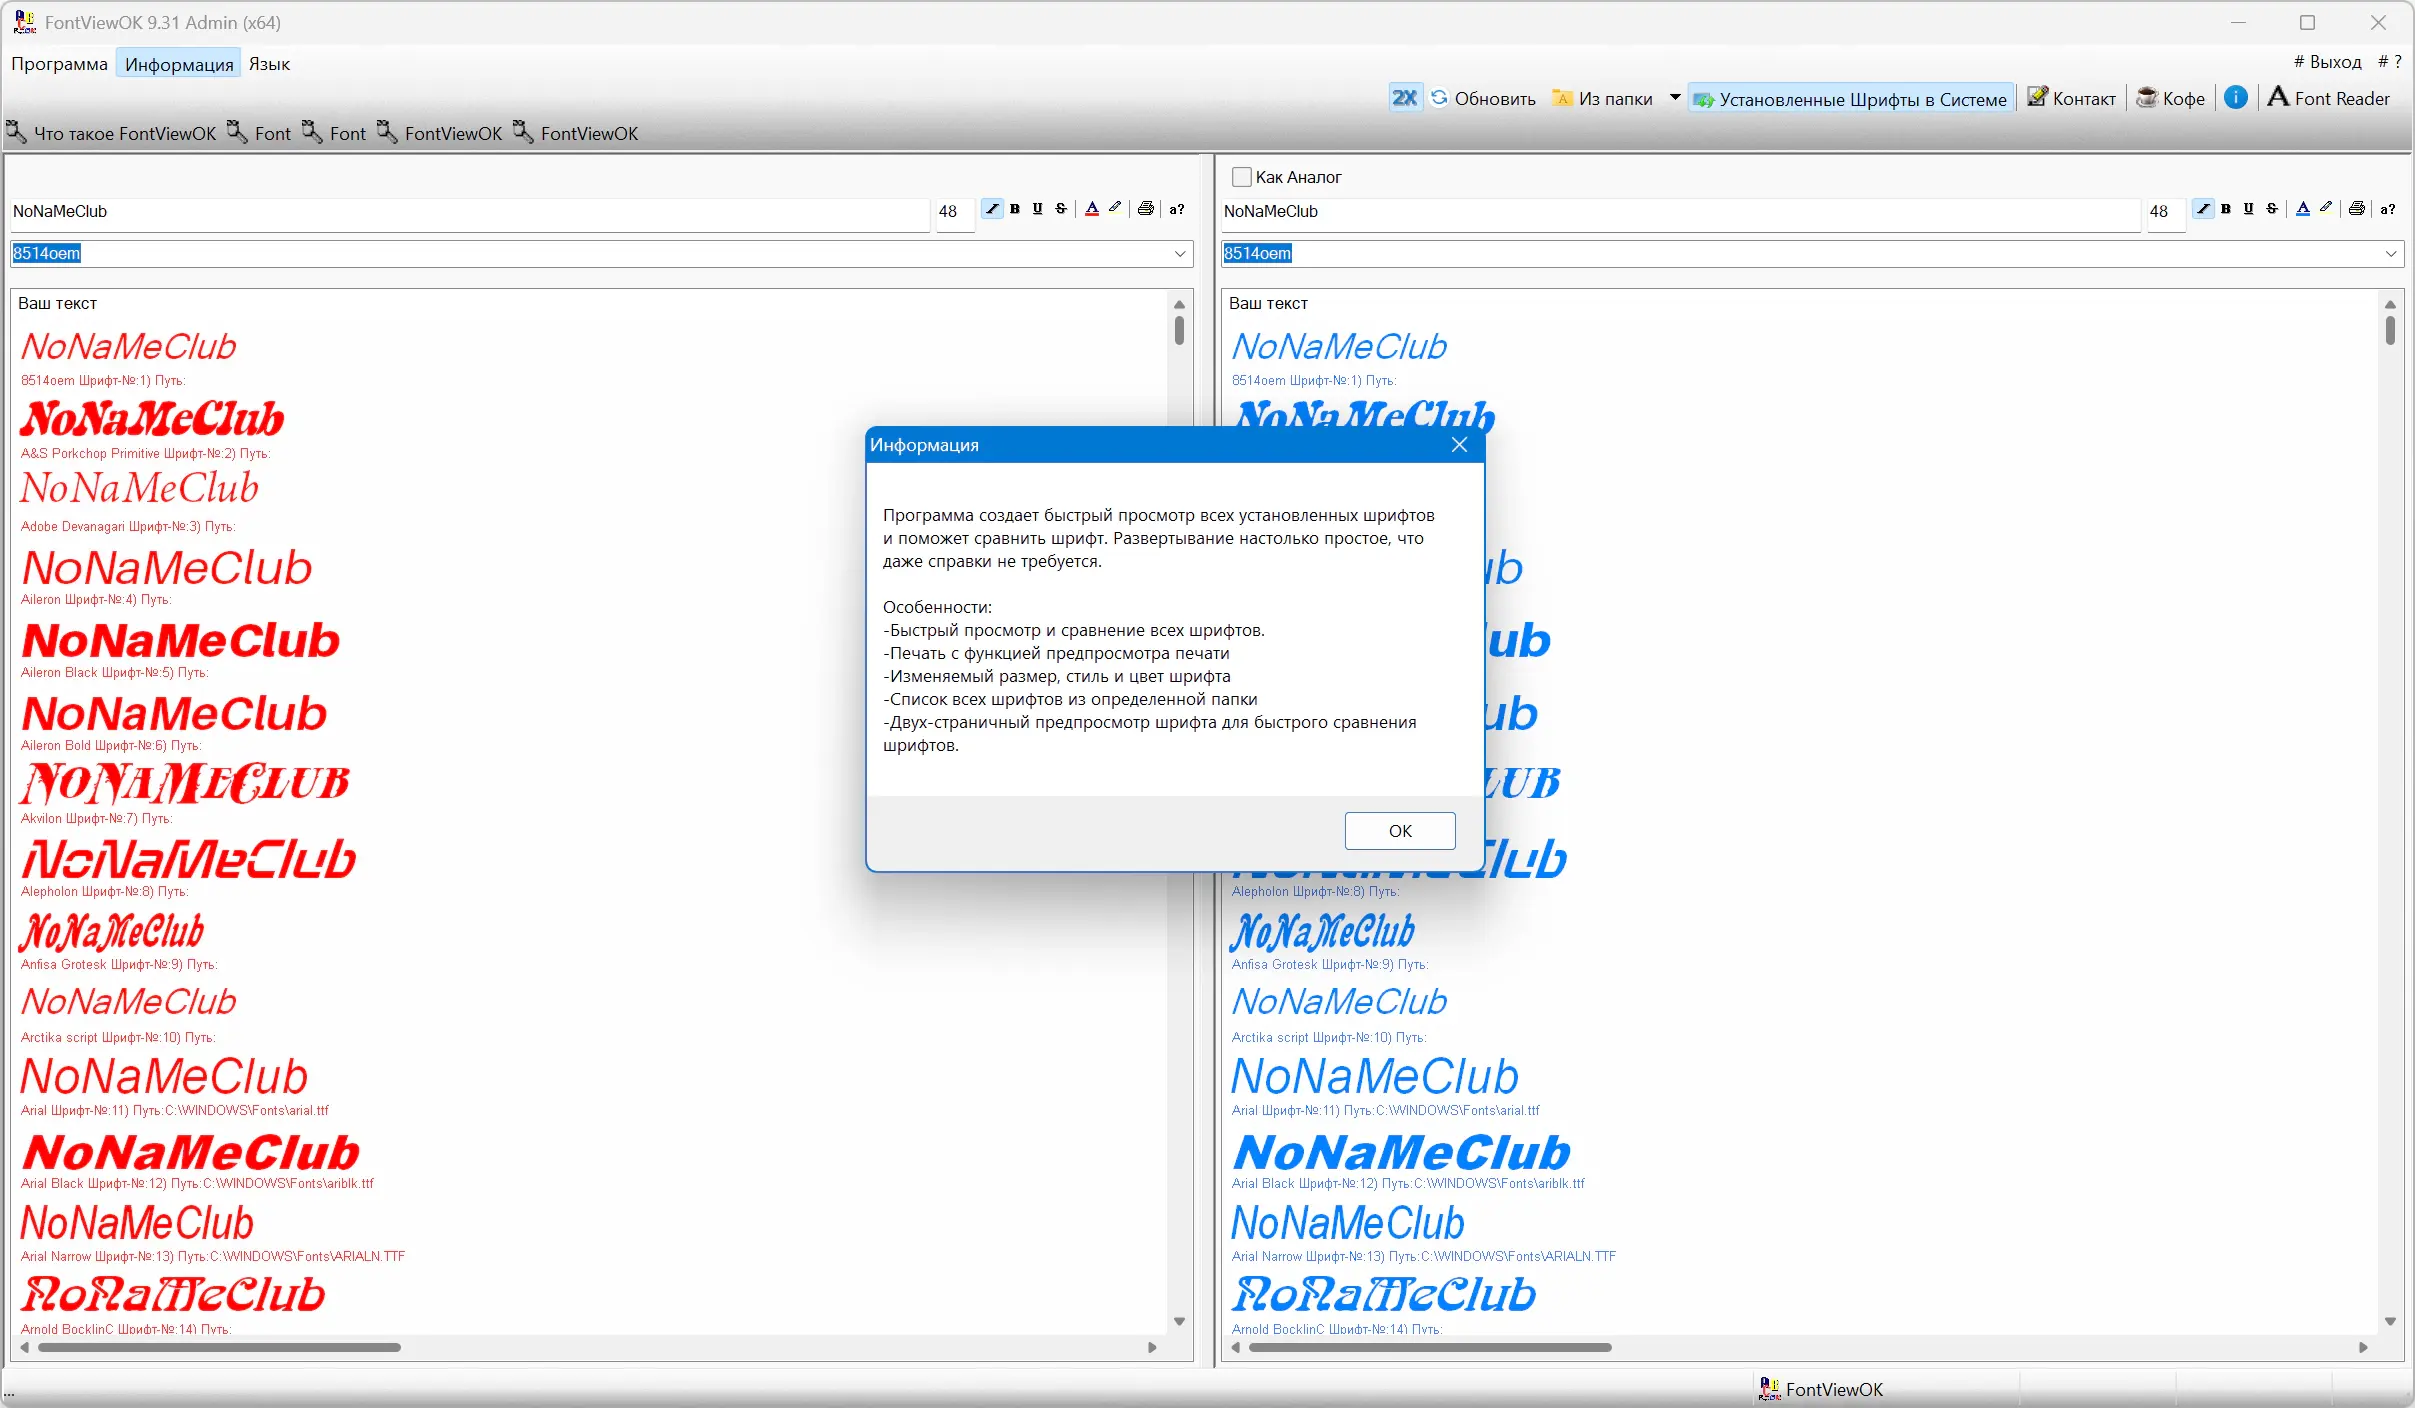
Task: Toggle underline in left pane toolbar
Action: [x=1038, y=209]
